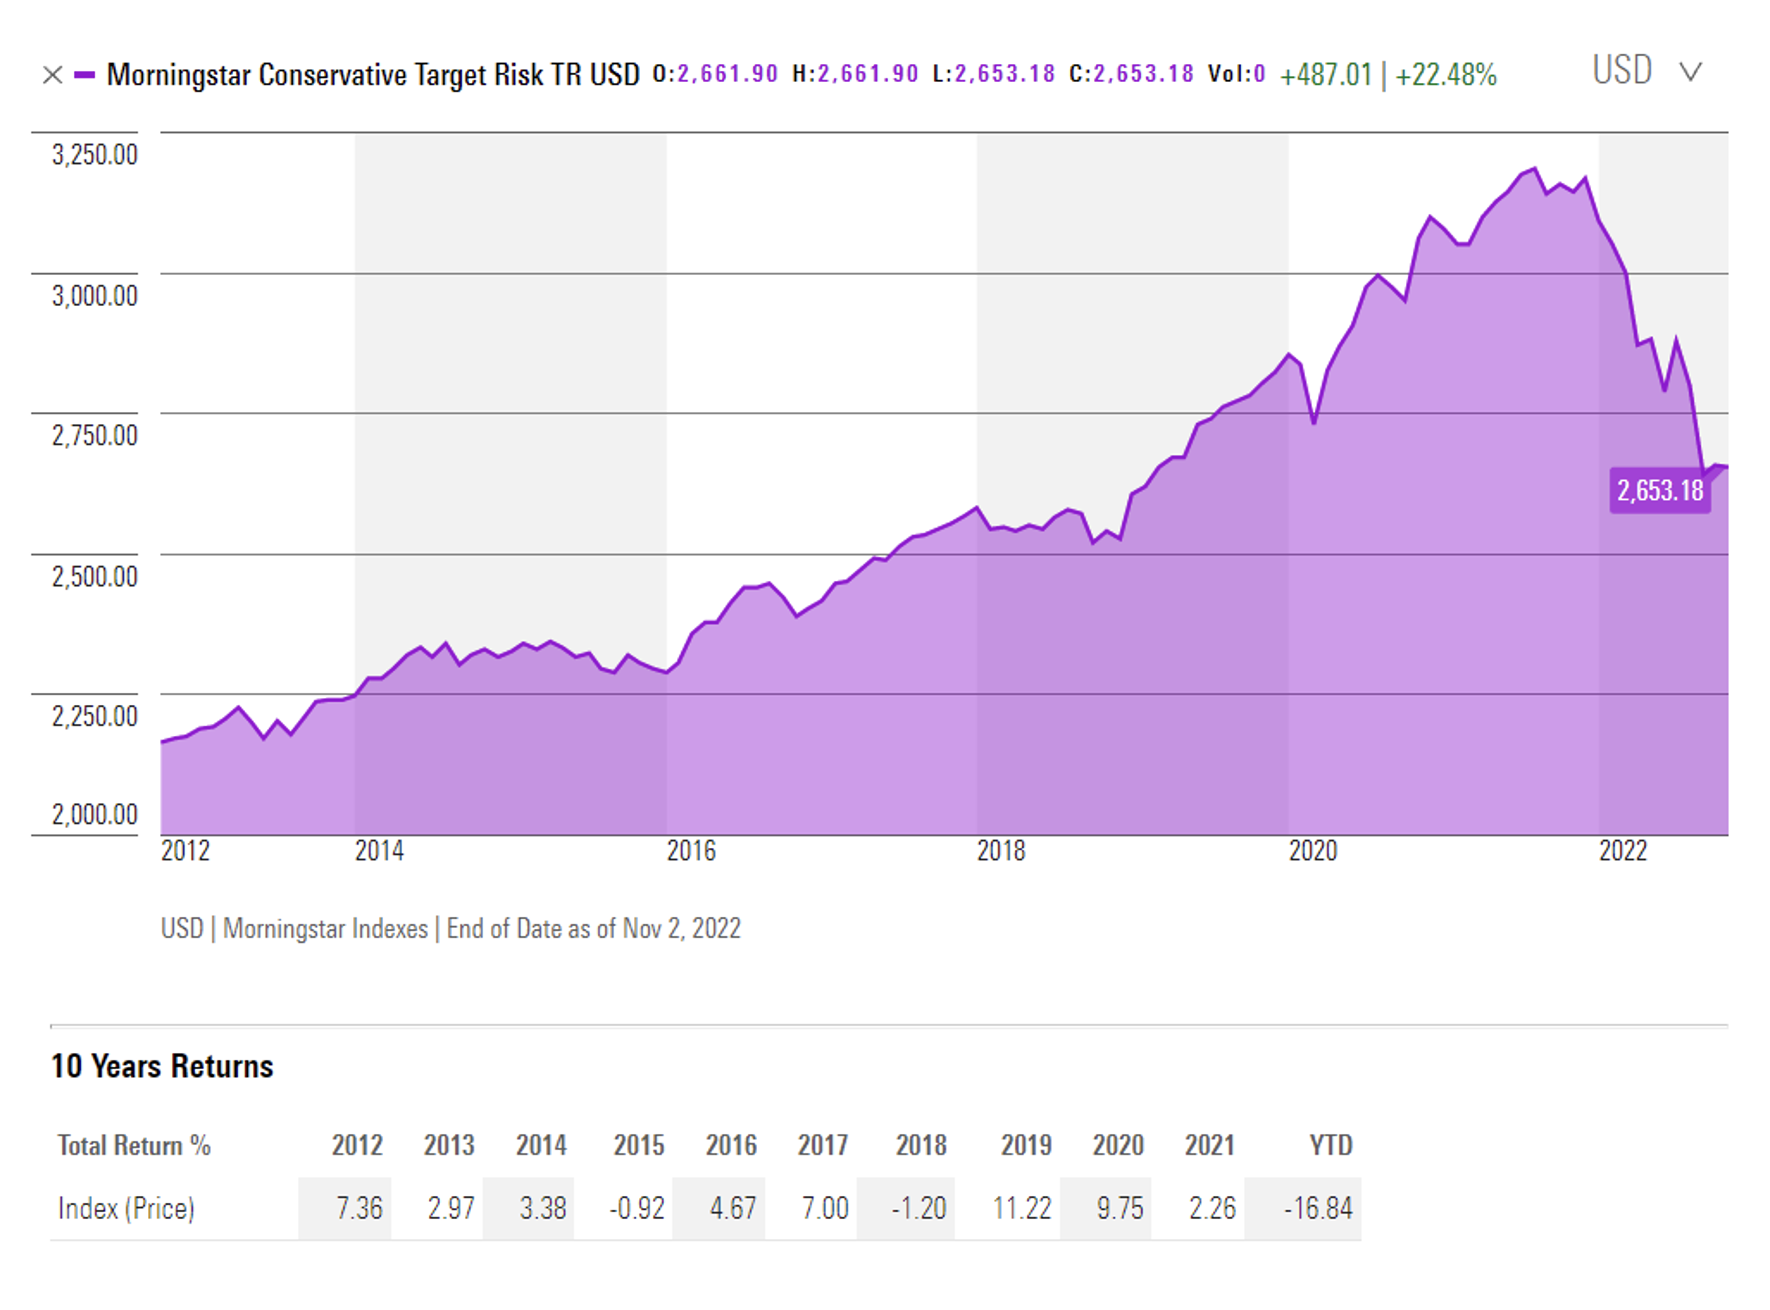Select the 2016 x-axis label
Viewport: 1770px width, 1310px height.
[x=691, y=851]
